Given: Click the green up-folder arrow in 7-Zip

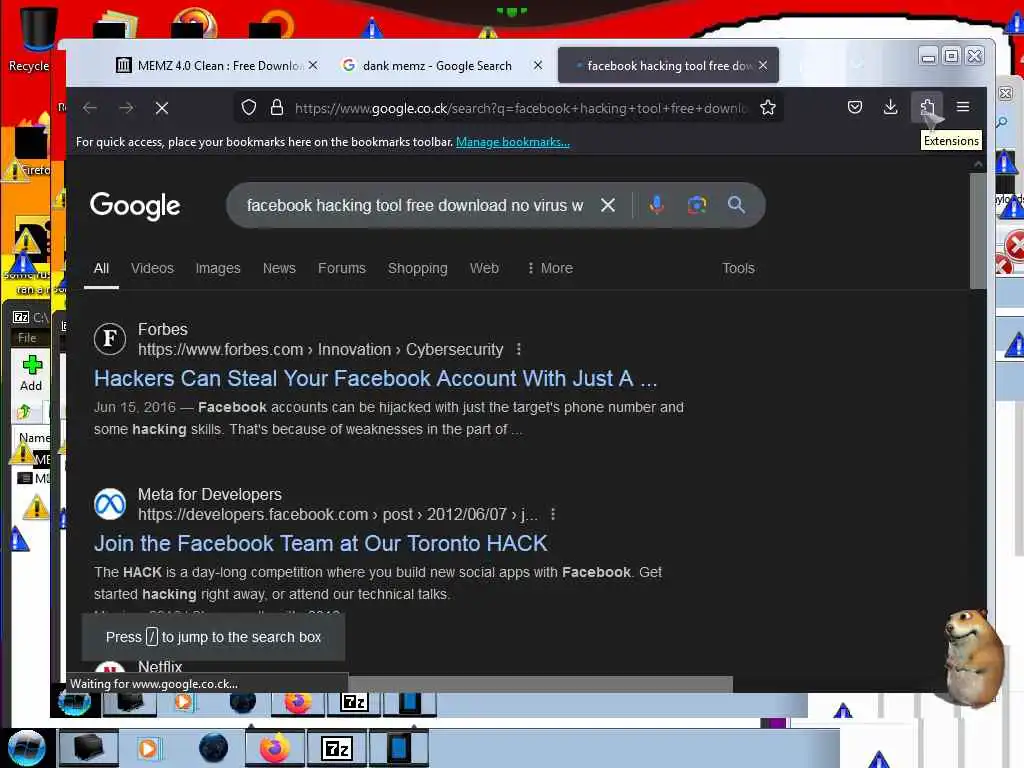Looking at the screenshot, I should (x=25, y=411).
